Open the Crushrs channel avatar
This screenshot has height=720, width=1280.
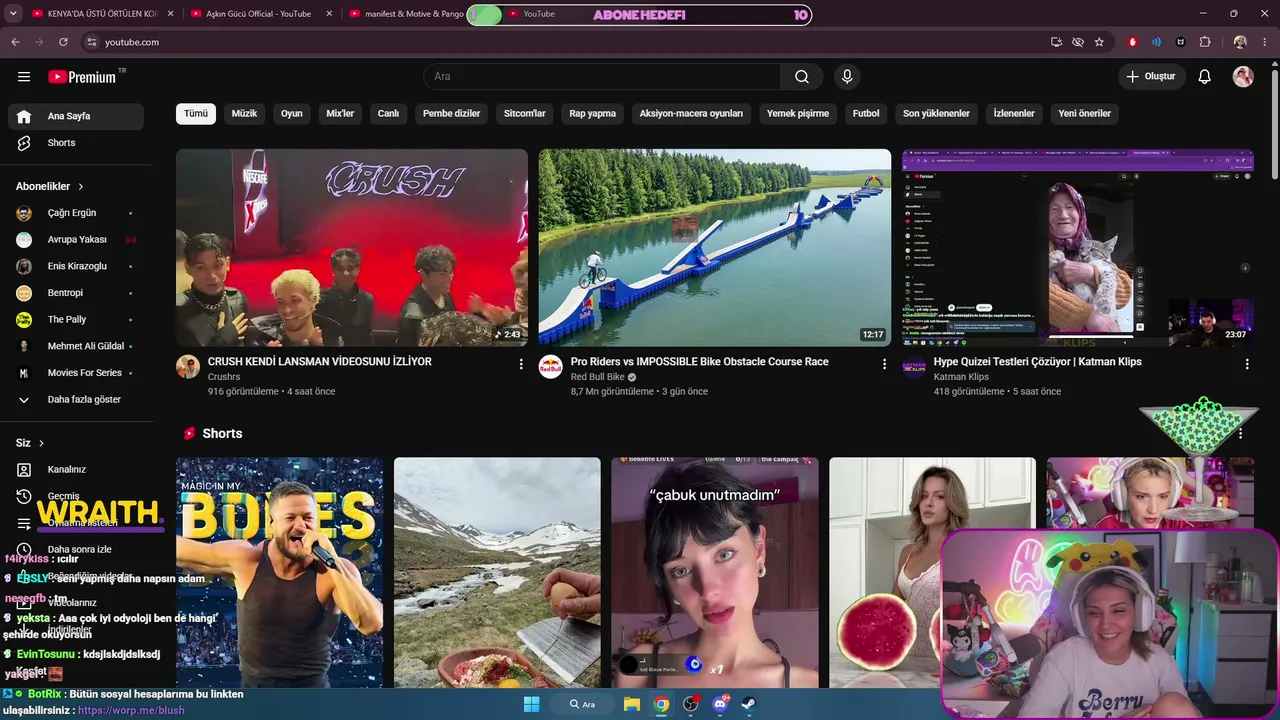click(188, 366)
